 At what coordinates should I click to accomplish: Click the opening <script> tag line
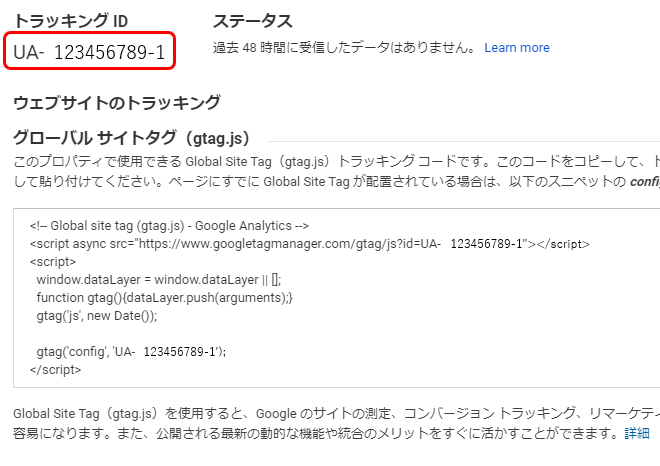click(53, 262)
